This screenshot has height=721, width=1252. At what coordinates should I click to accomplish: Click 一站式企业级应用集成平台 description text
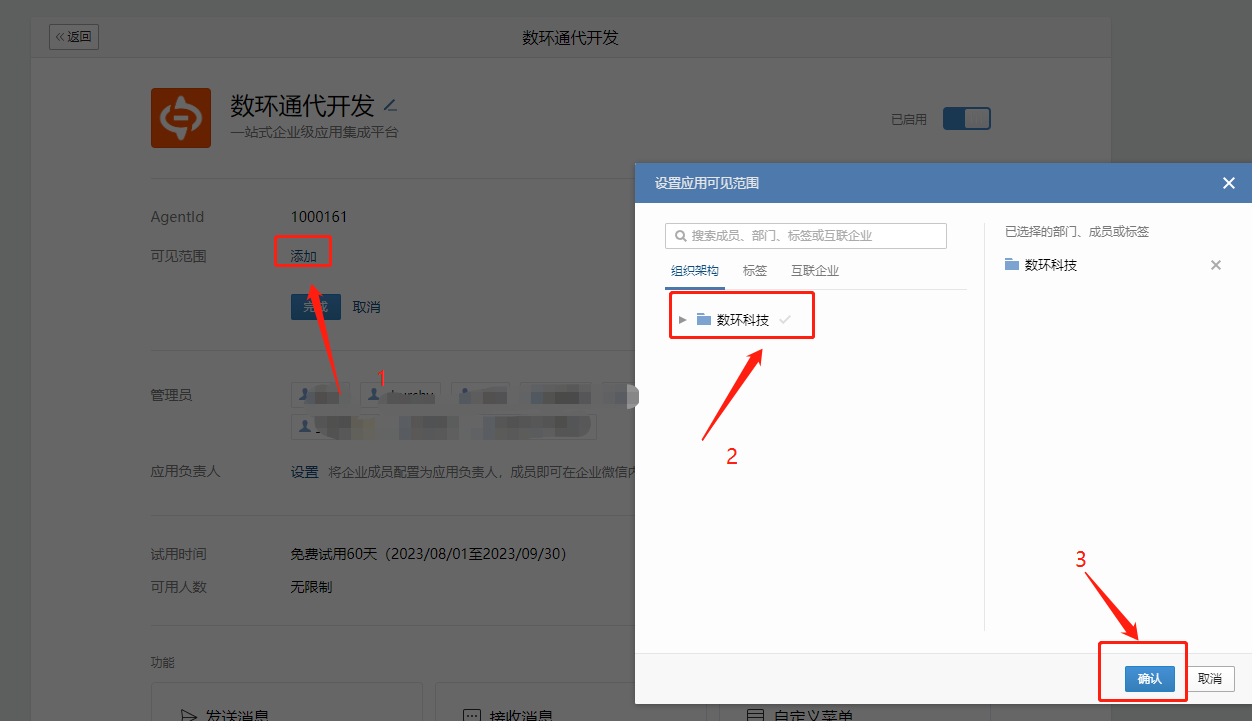click(314, 132)
